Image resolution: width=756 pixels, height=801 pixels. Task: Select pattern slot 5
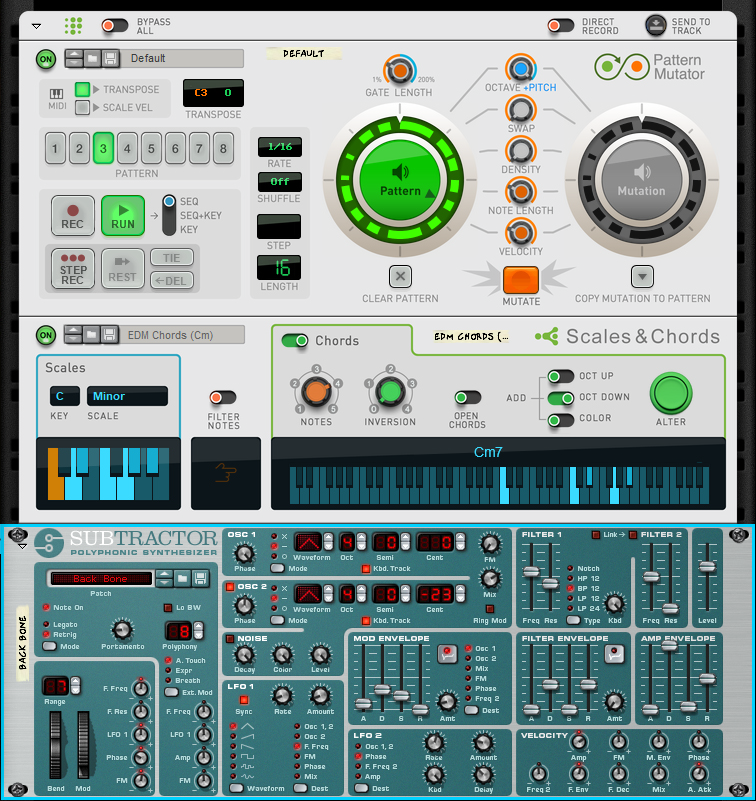coord(151,150)
